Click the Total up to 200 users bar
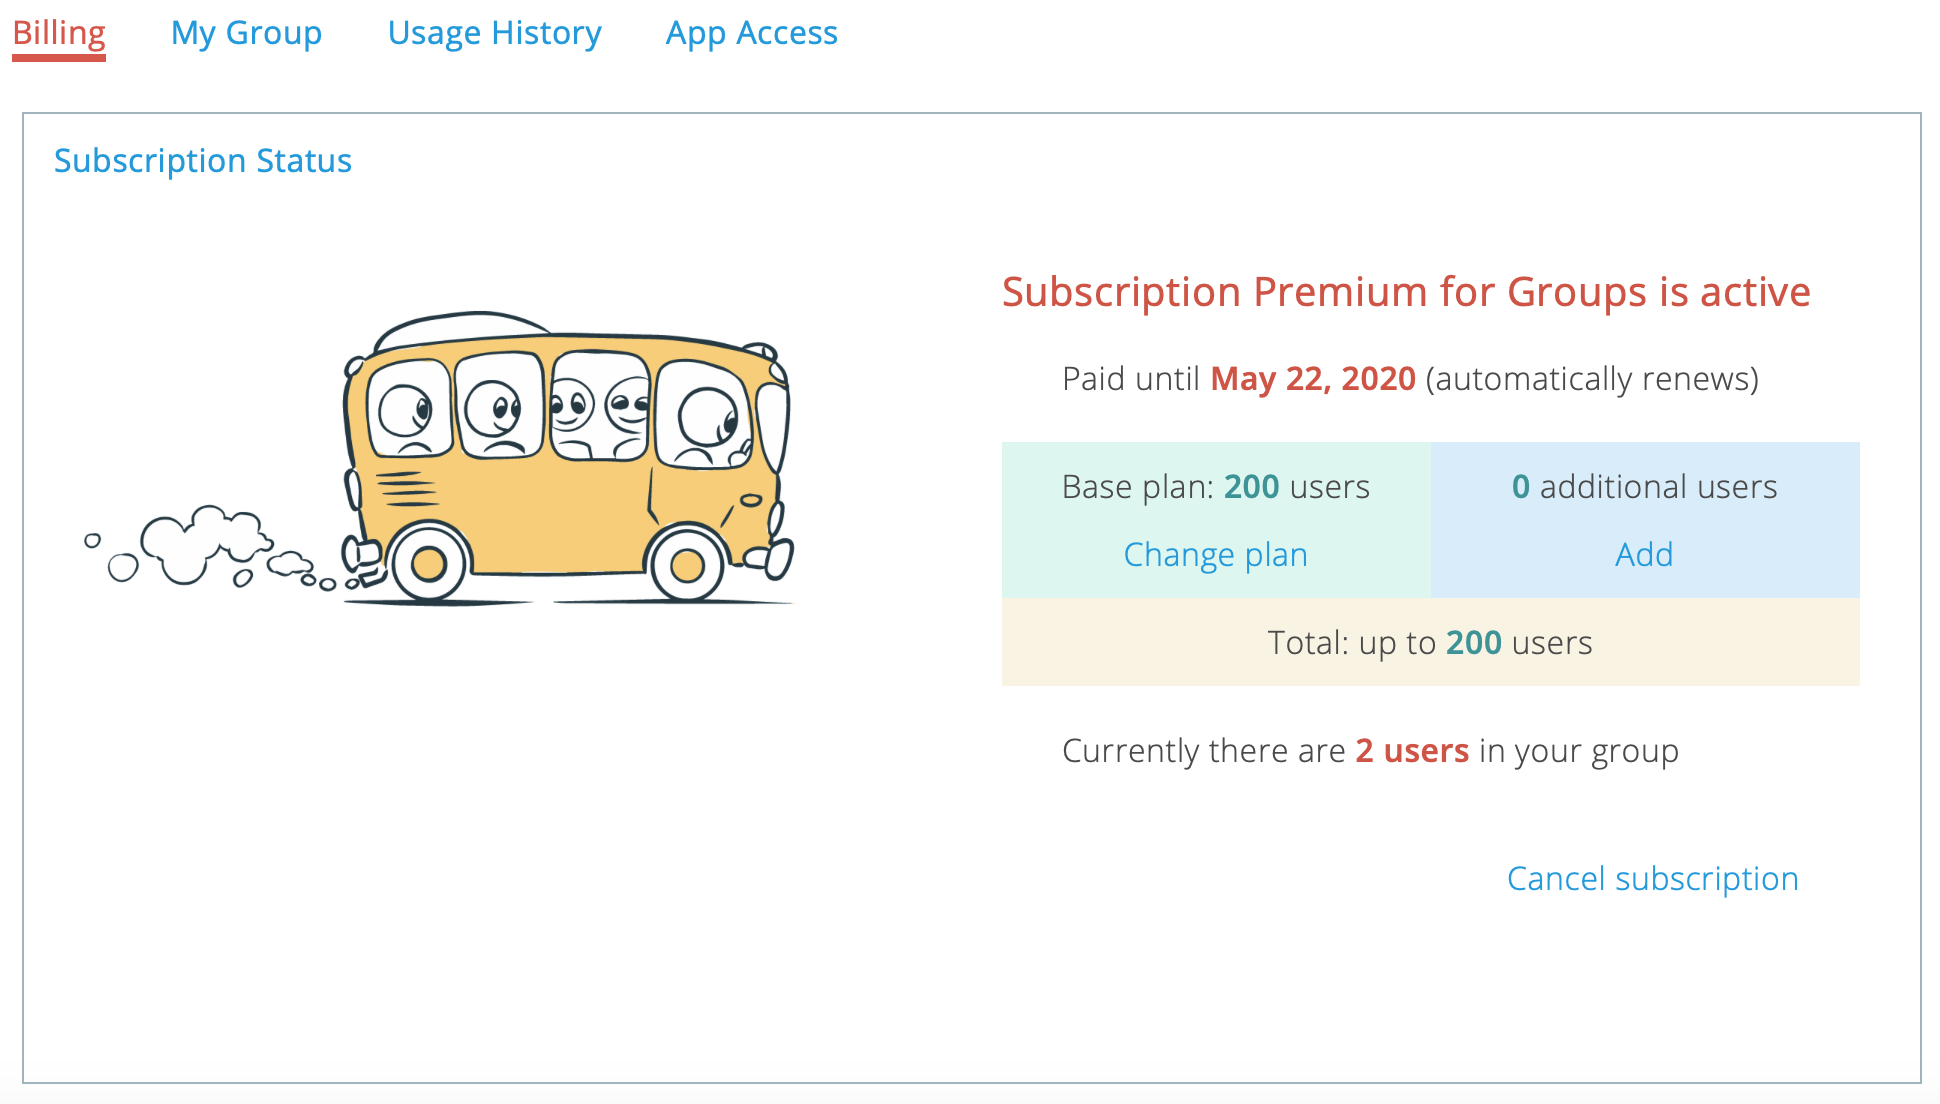 pos(1431,642)
